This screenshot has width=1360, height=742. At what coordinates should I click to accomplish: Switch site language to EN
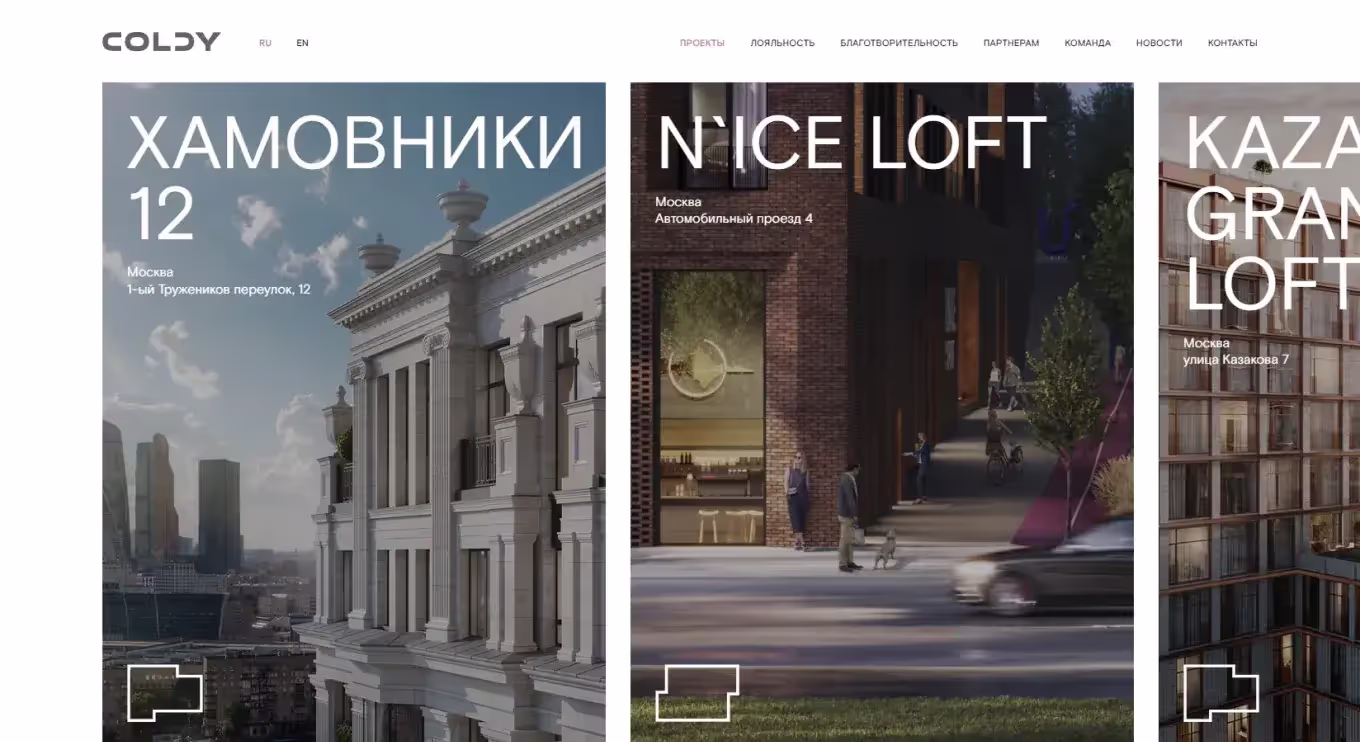(x=302, y=43)
